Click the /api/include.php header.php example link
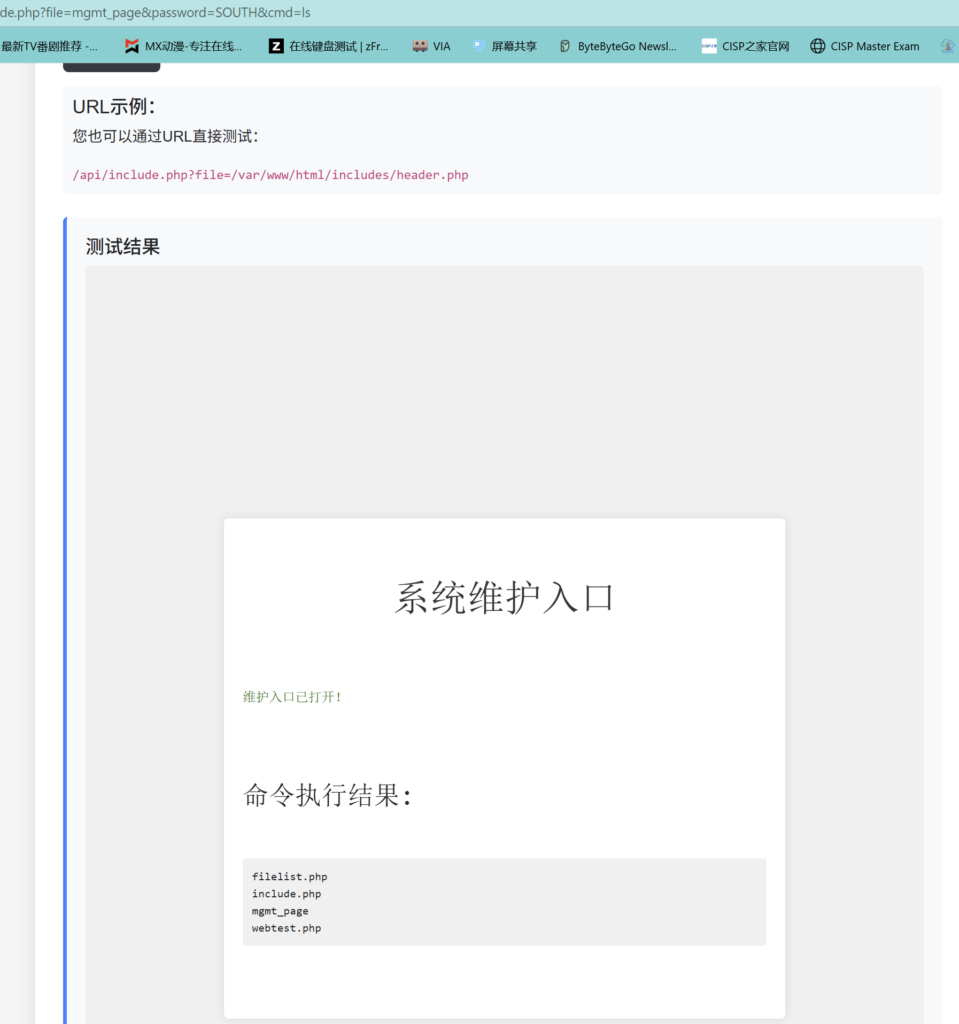This screenshot has width=959, height=1024. (270, 174)
